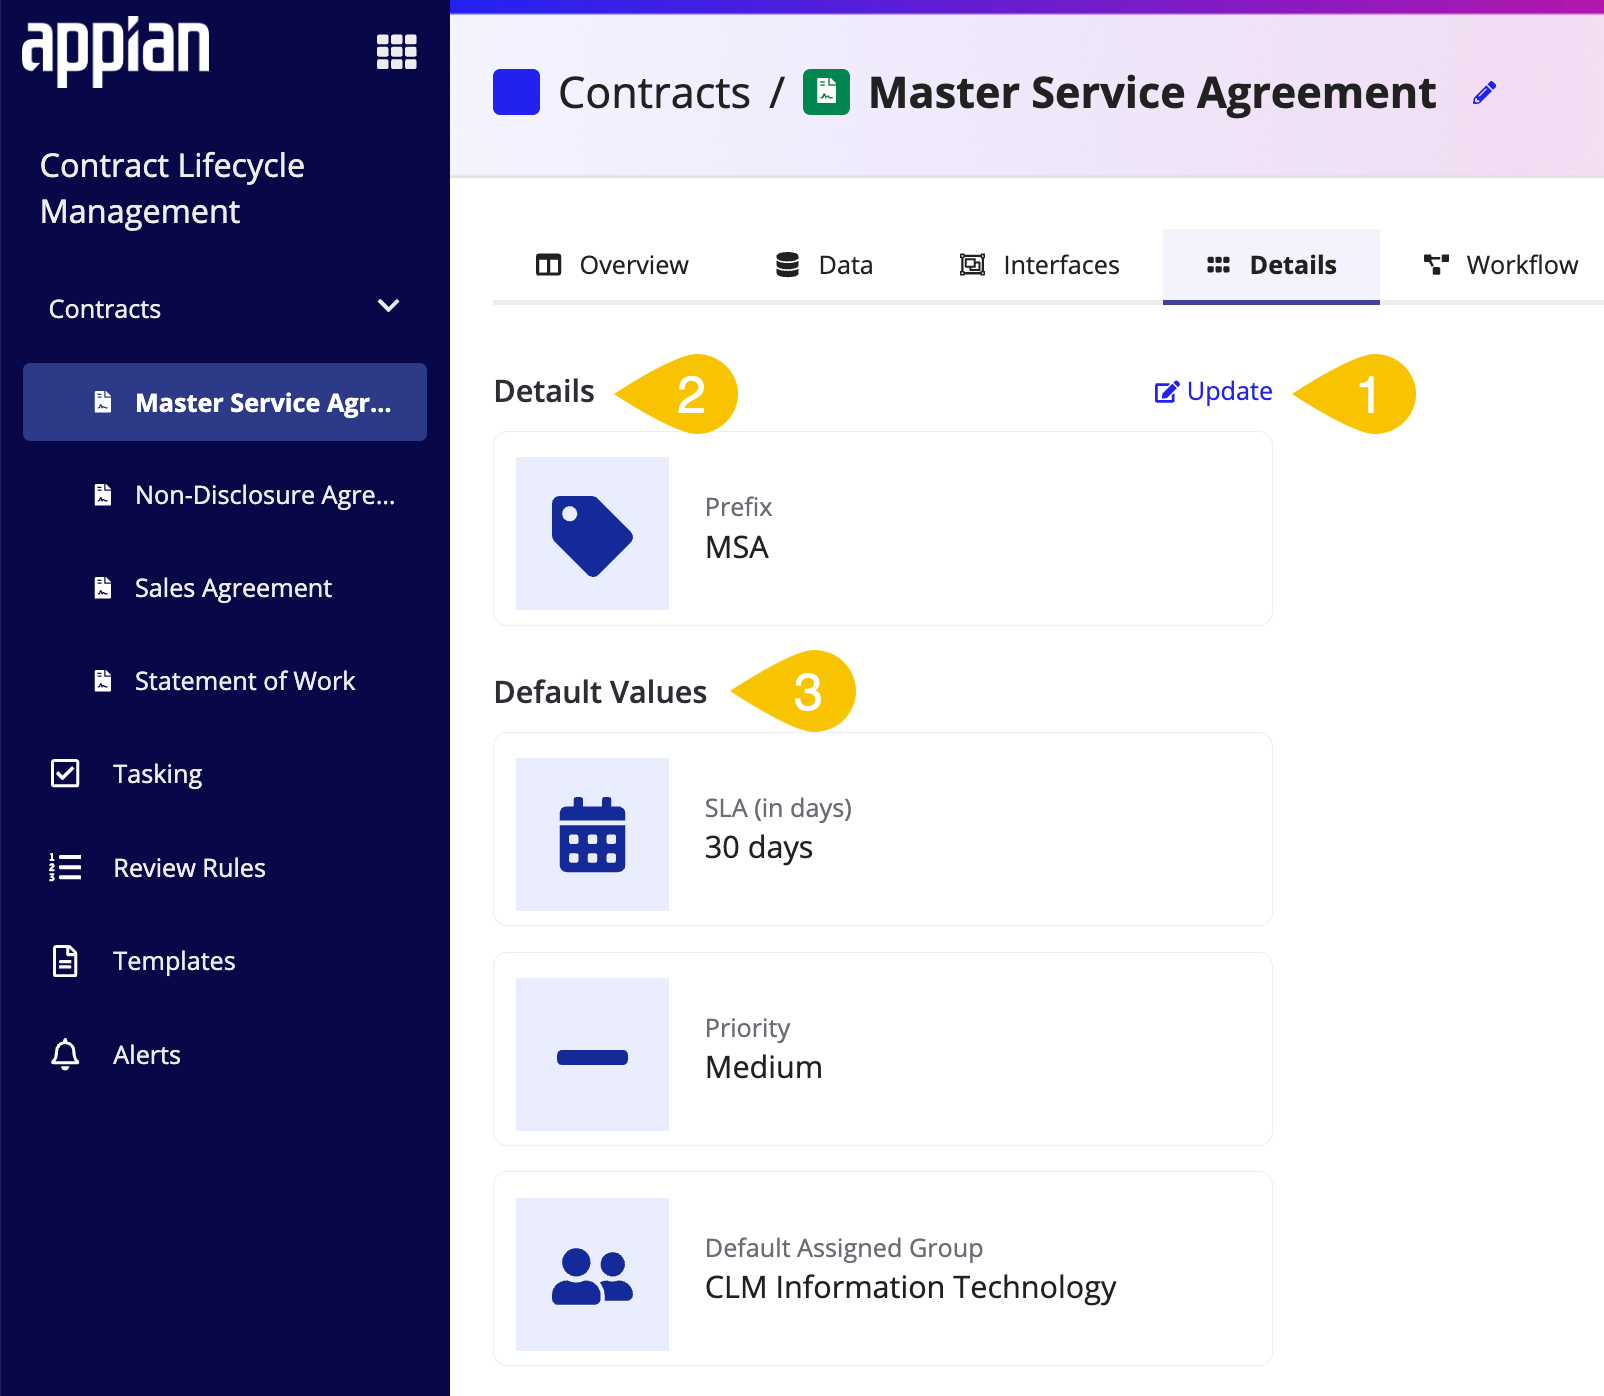1604x1396 pixels.
Task: Click the Templates file icon
Action: pyautogui.click(x=65, y=961)
